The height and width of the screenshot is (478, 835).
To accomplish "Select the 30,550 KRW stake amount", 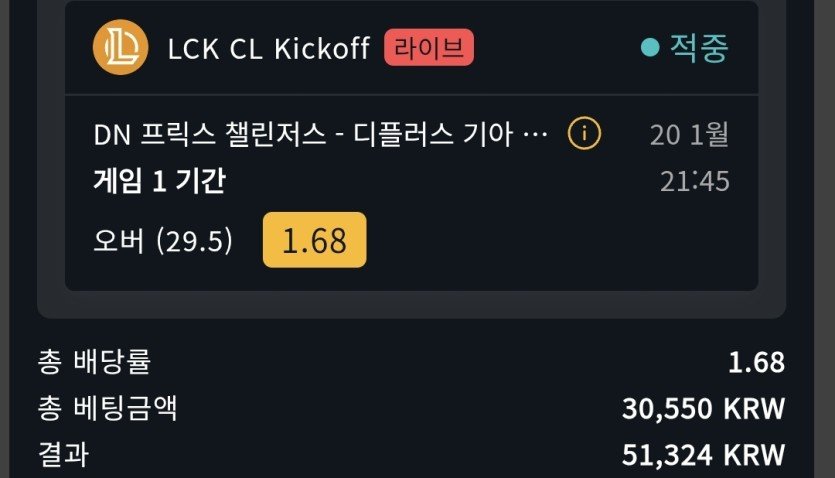I will point(703,408).
